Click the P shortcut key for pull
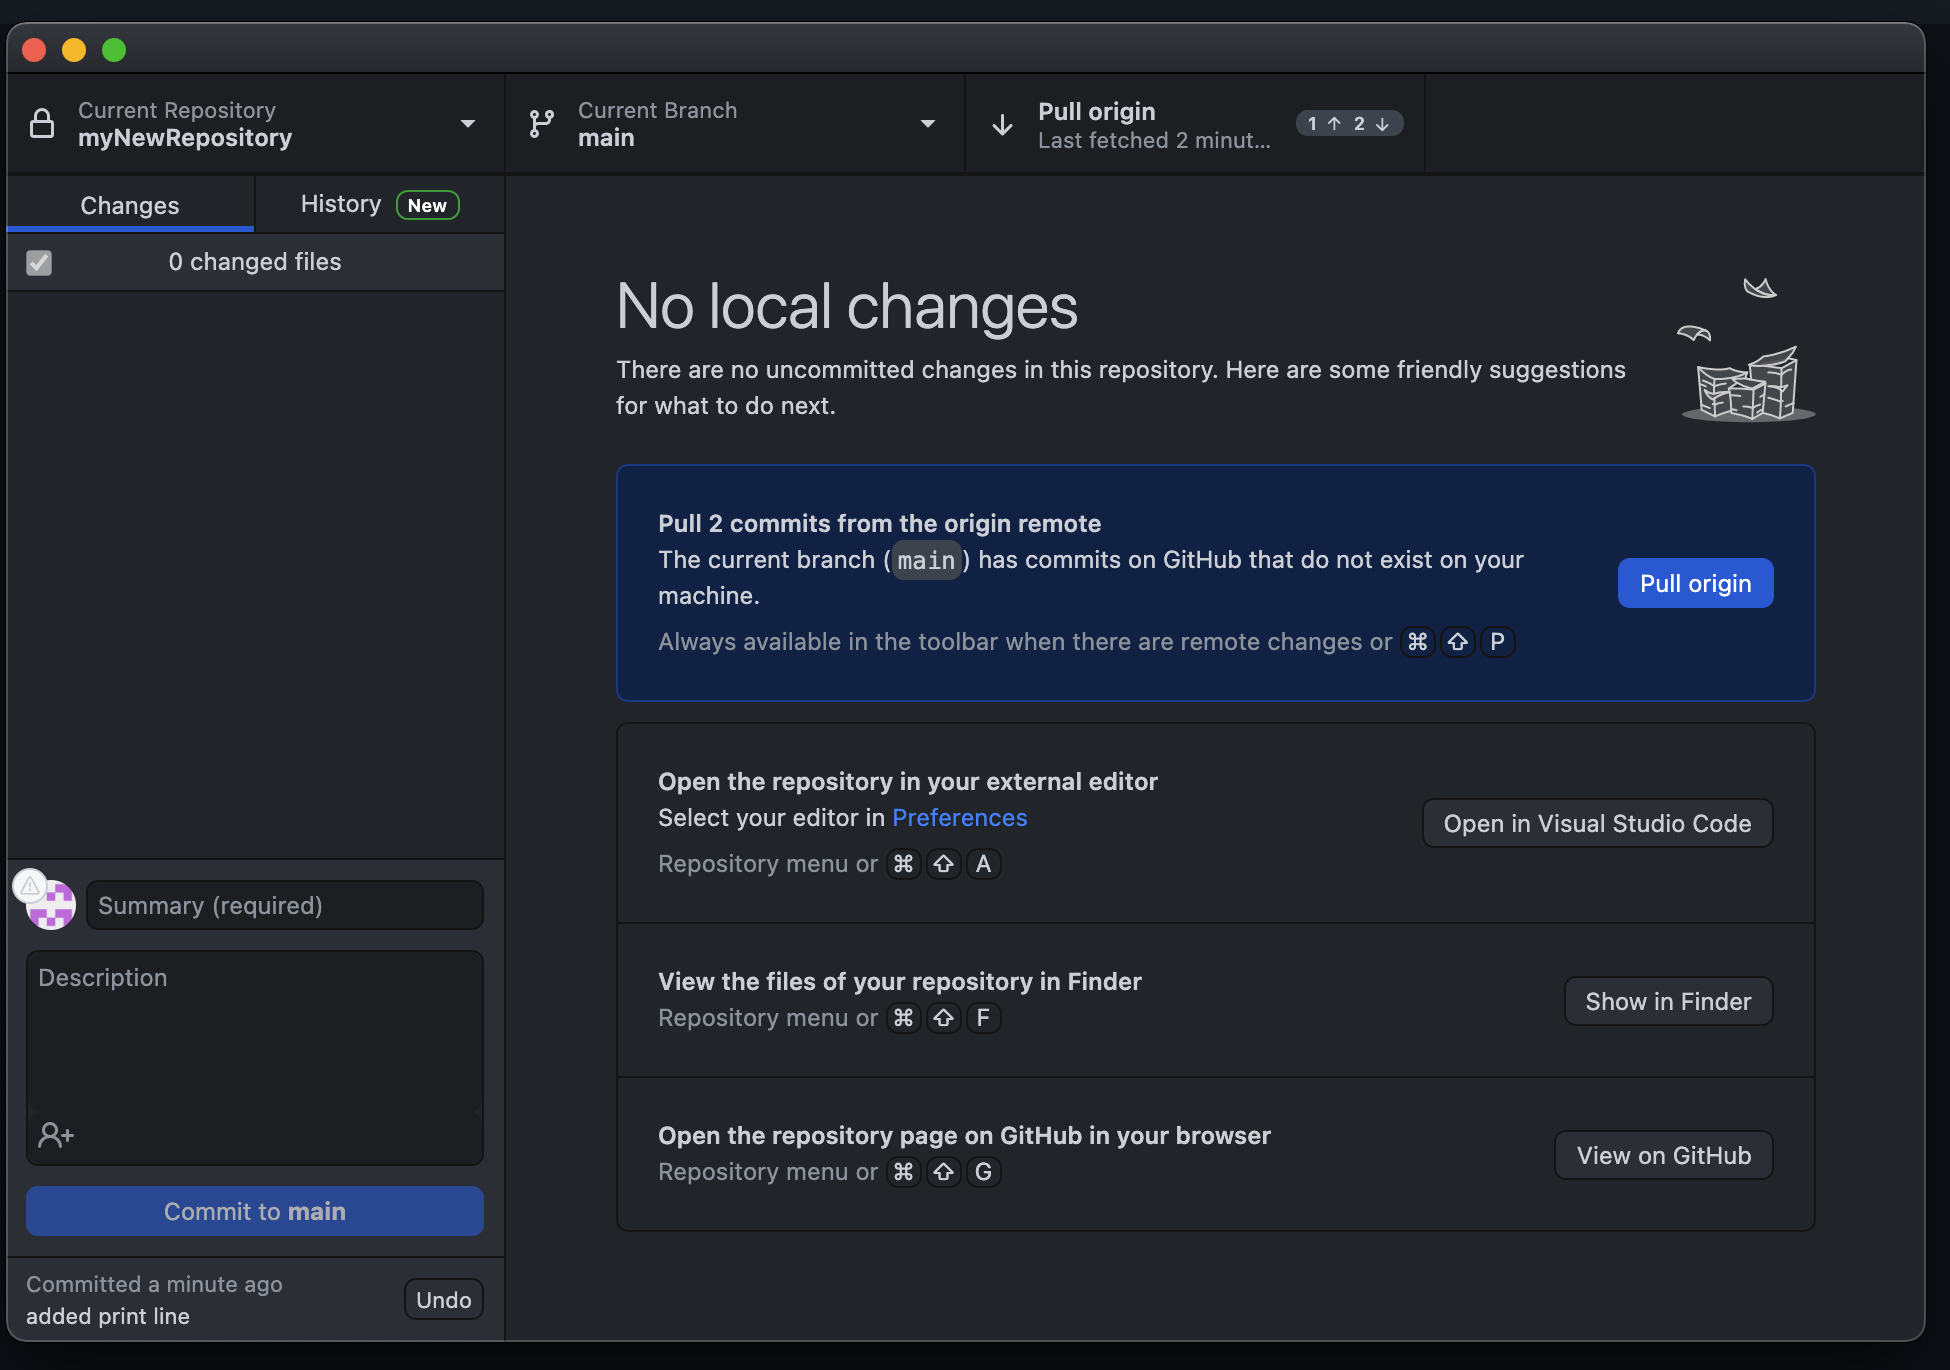 [x=1497, y=642]
